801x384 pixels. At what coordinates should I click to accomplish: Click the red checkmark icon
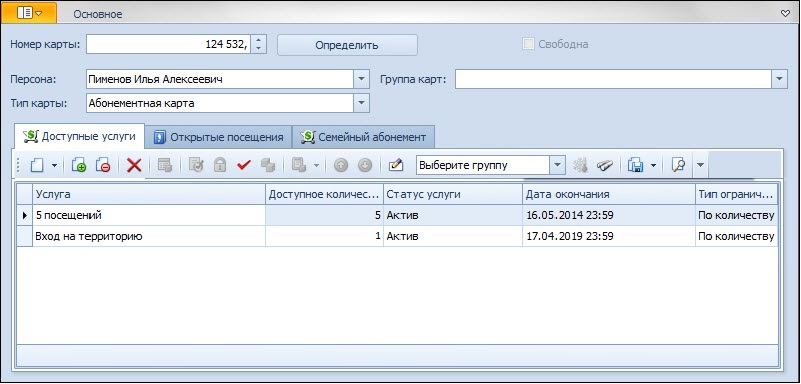coord(244,165)
